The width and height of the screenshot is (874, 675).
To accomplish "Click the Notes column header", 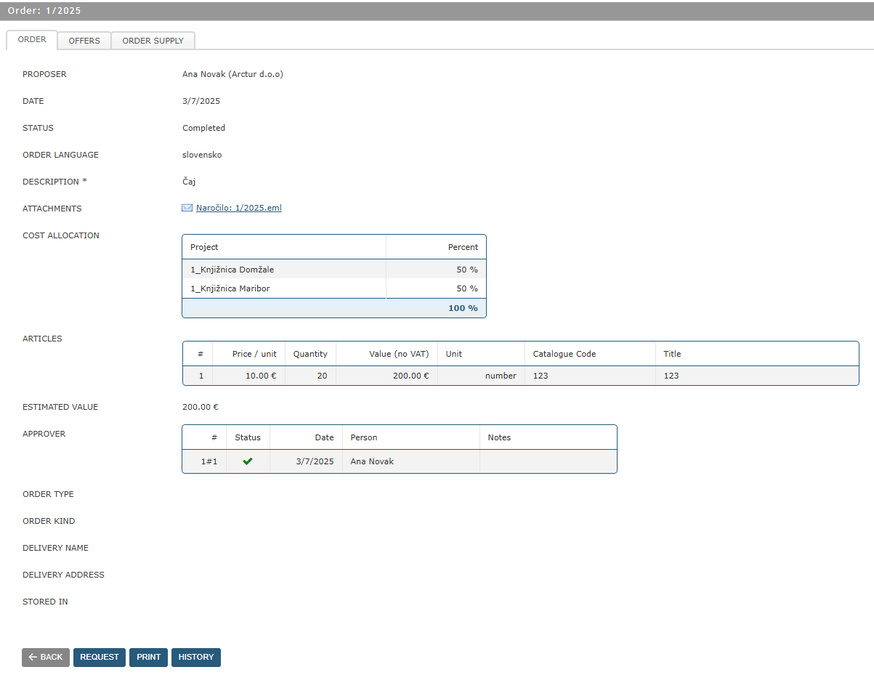I will (499, 437).
